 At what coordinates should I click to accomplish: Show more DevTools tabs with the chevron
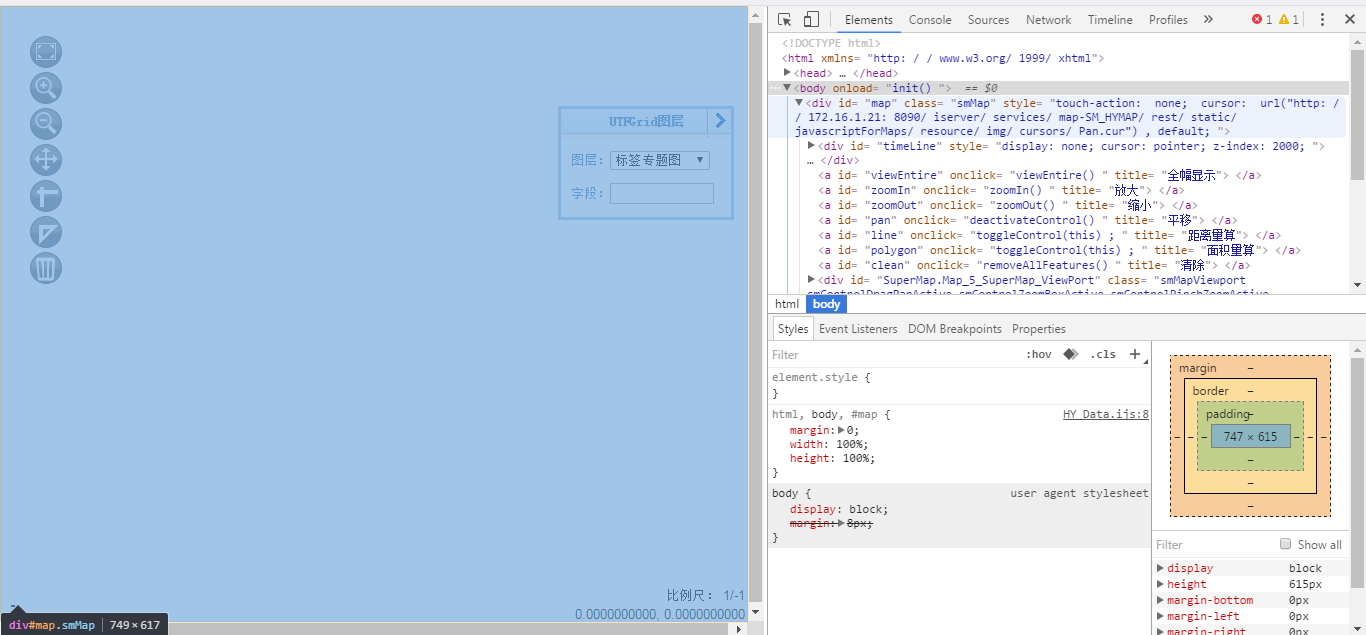pos(1208,20)
